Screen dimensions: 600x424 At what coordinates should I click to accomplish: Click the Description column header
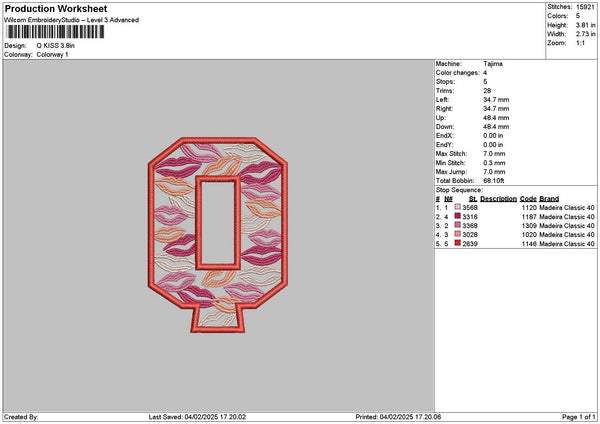(498, 199)
